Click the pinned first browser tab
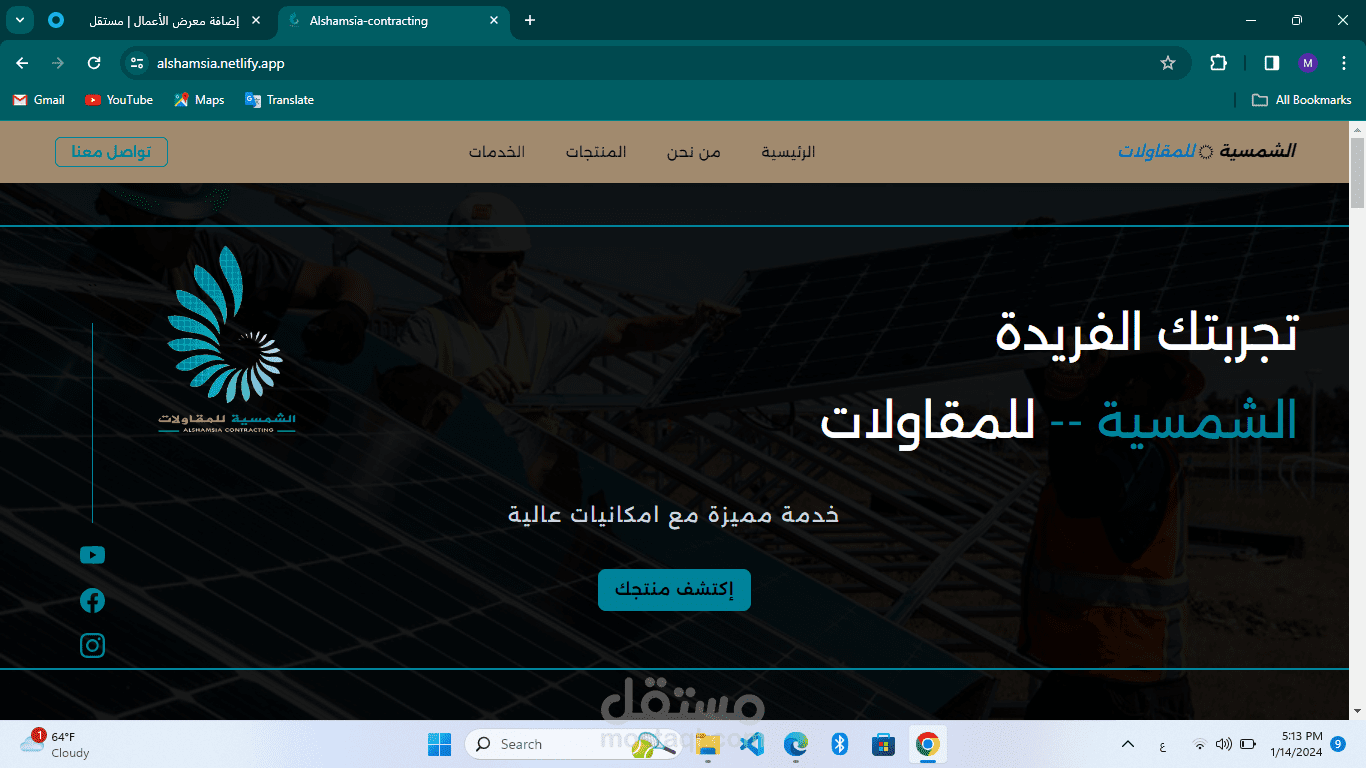1366x768 pixels. [56, 20]
